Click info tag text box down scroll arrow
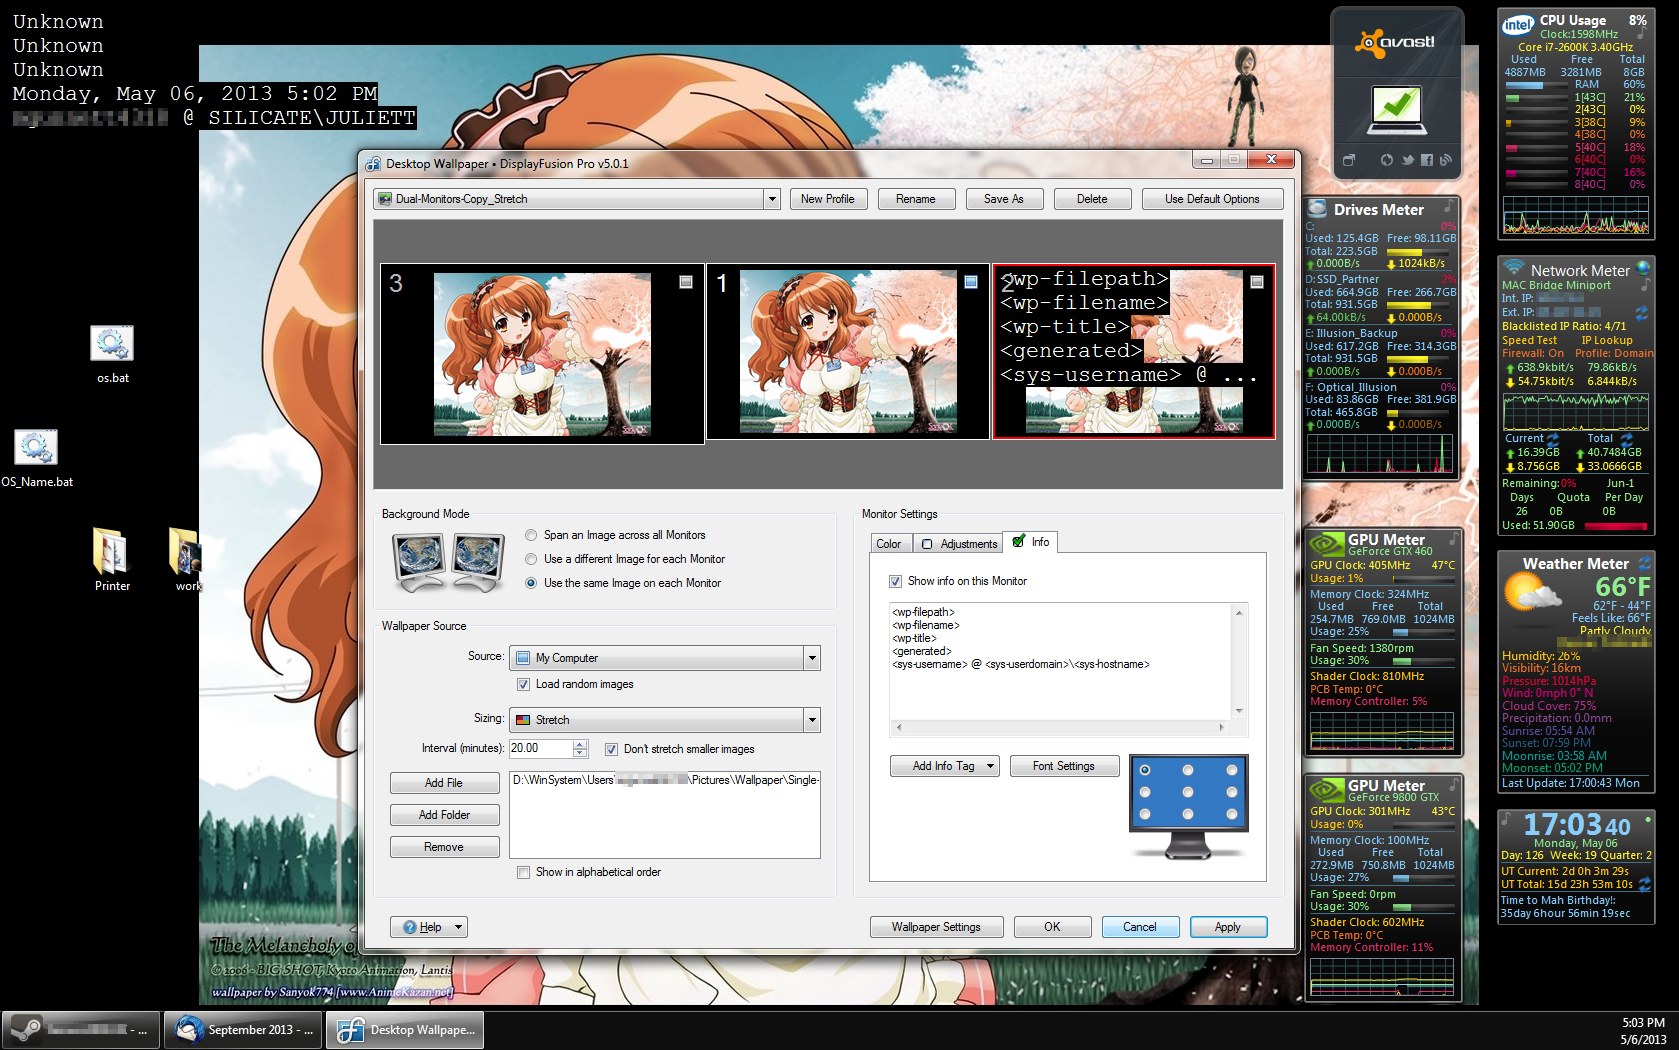Screen dimensions: 1679x1050 point(1239,711)
